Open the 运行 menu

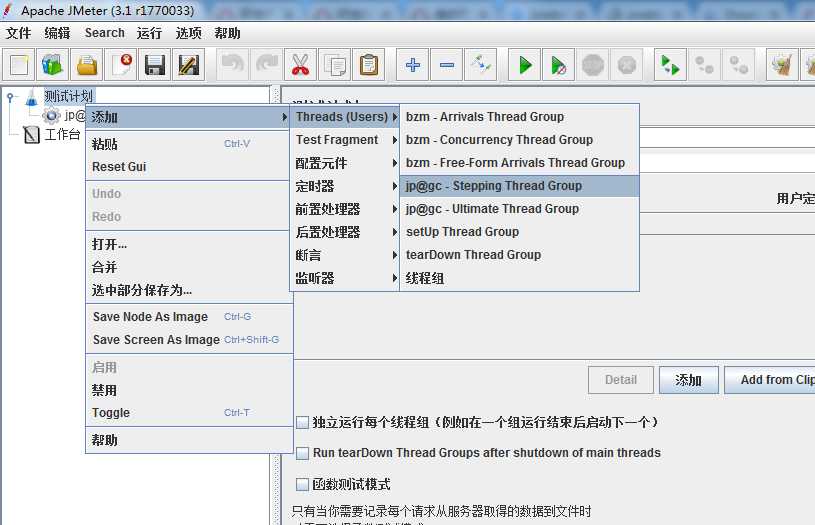click(149, 33)
